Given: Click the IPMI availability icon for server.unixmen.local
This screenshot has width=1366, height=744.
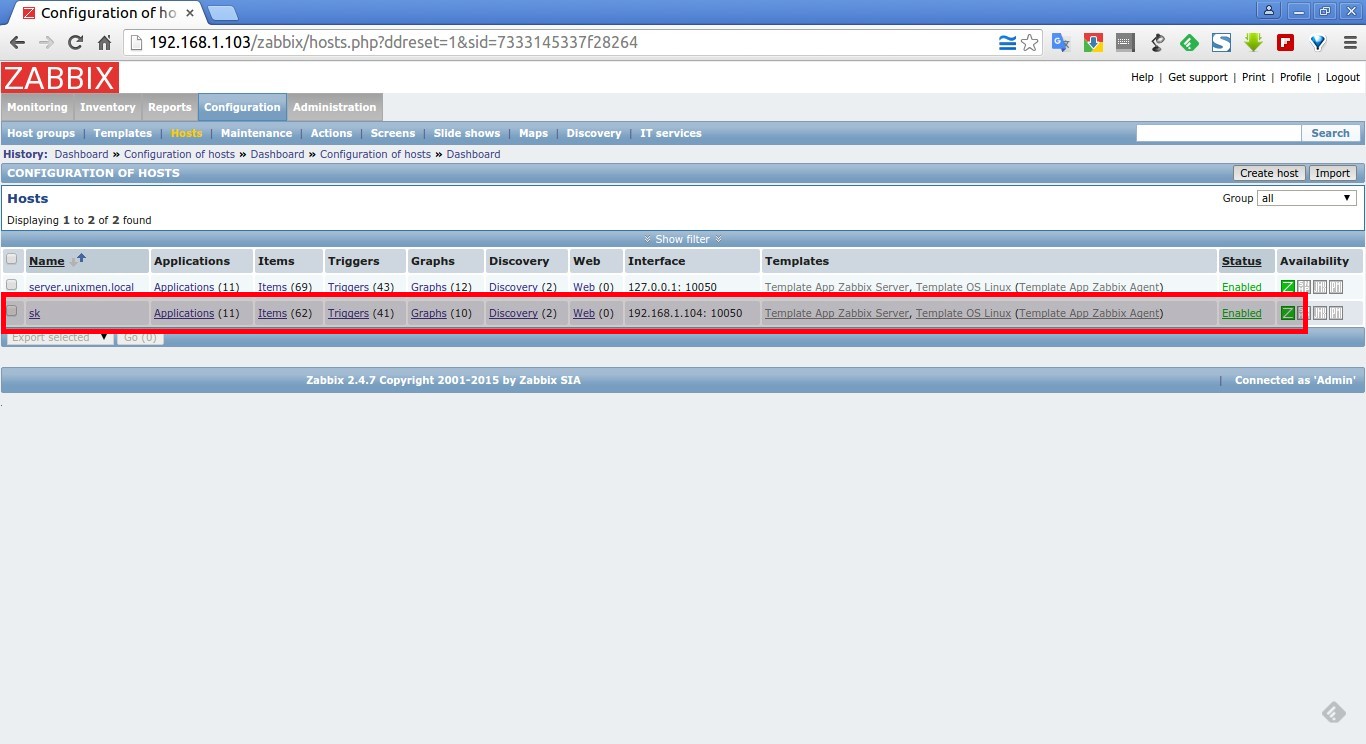Looking at the screenshot, I should tap(1335, 287).
